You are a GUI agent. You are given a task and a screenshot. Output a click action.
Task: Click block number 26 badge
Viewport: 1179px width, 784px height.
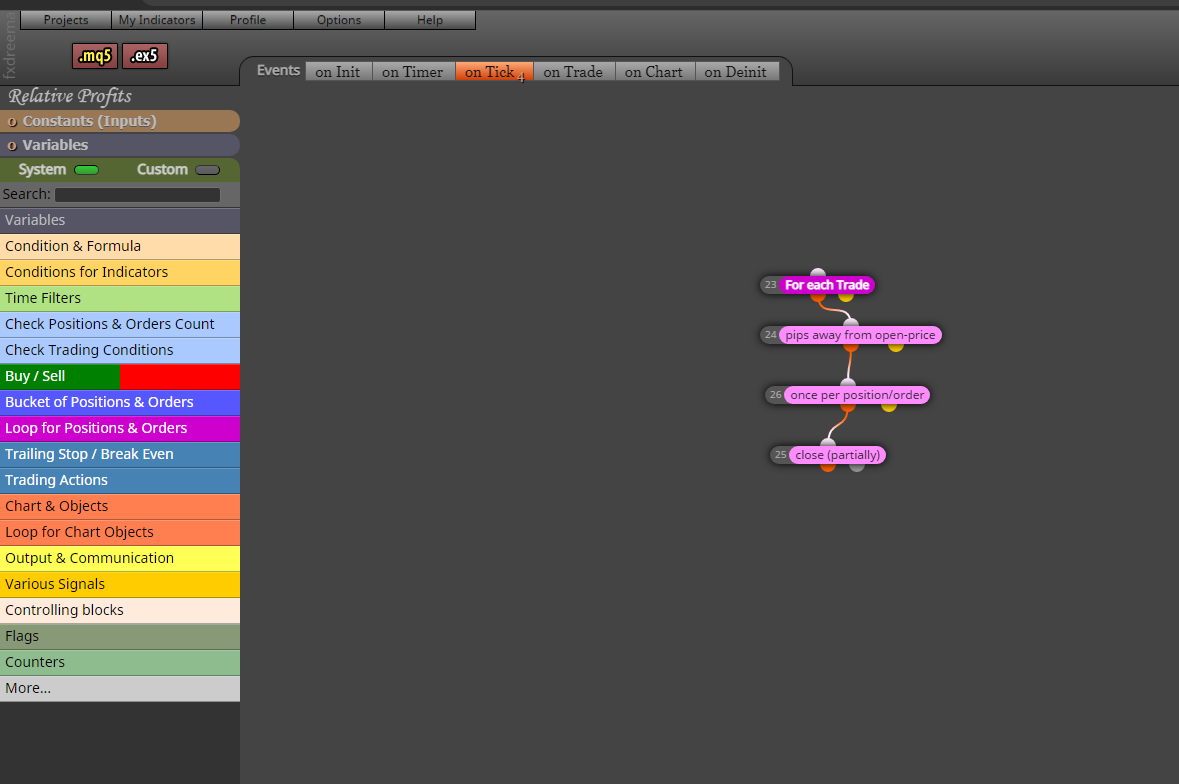775,395
